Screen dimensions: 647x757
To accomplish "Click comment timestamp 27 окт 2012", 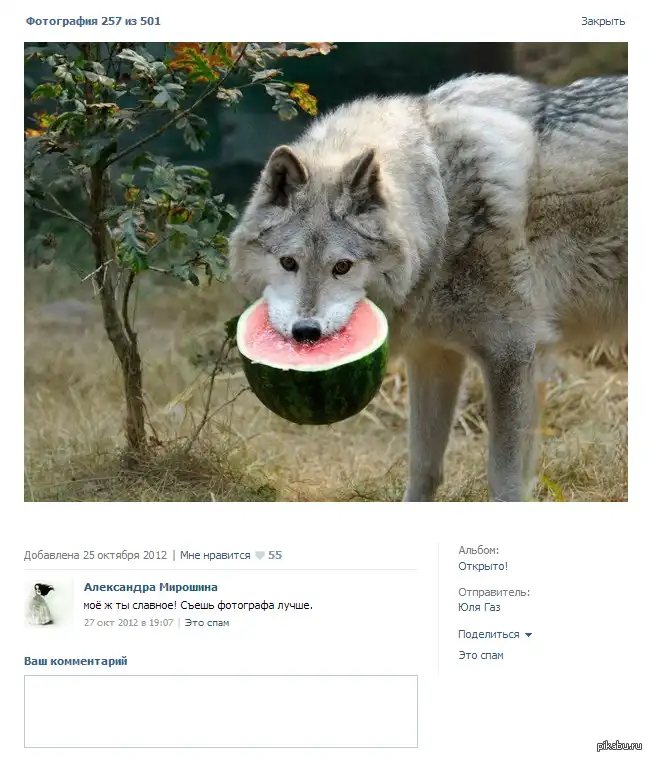I will (x=128, y=623).
